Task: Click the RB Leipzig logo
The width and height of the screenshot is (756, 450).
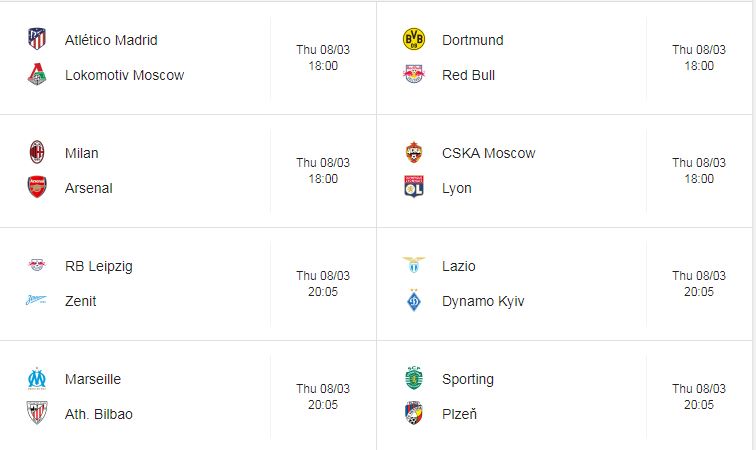Action: [37, 266]
